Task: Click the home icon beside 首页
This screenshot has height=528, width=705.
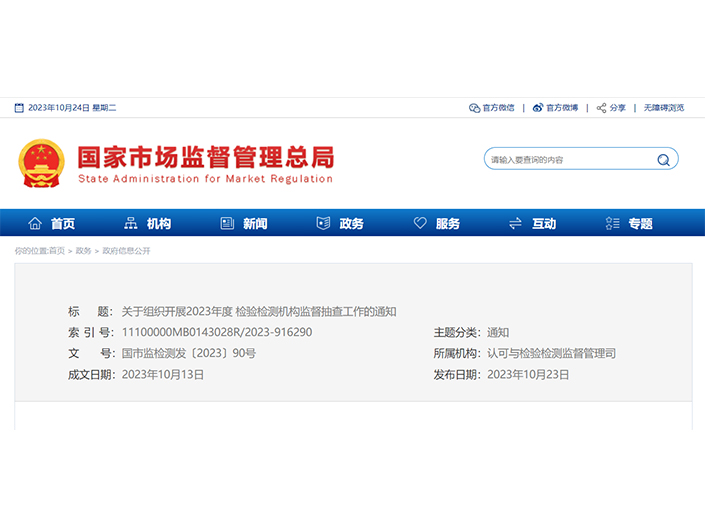Action: (35, 223)
